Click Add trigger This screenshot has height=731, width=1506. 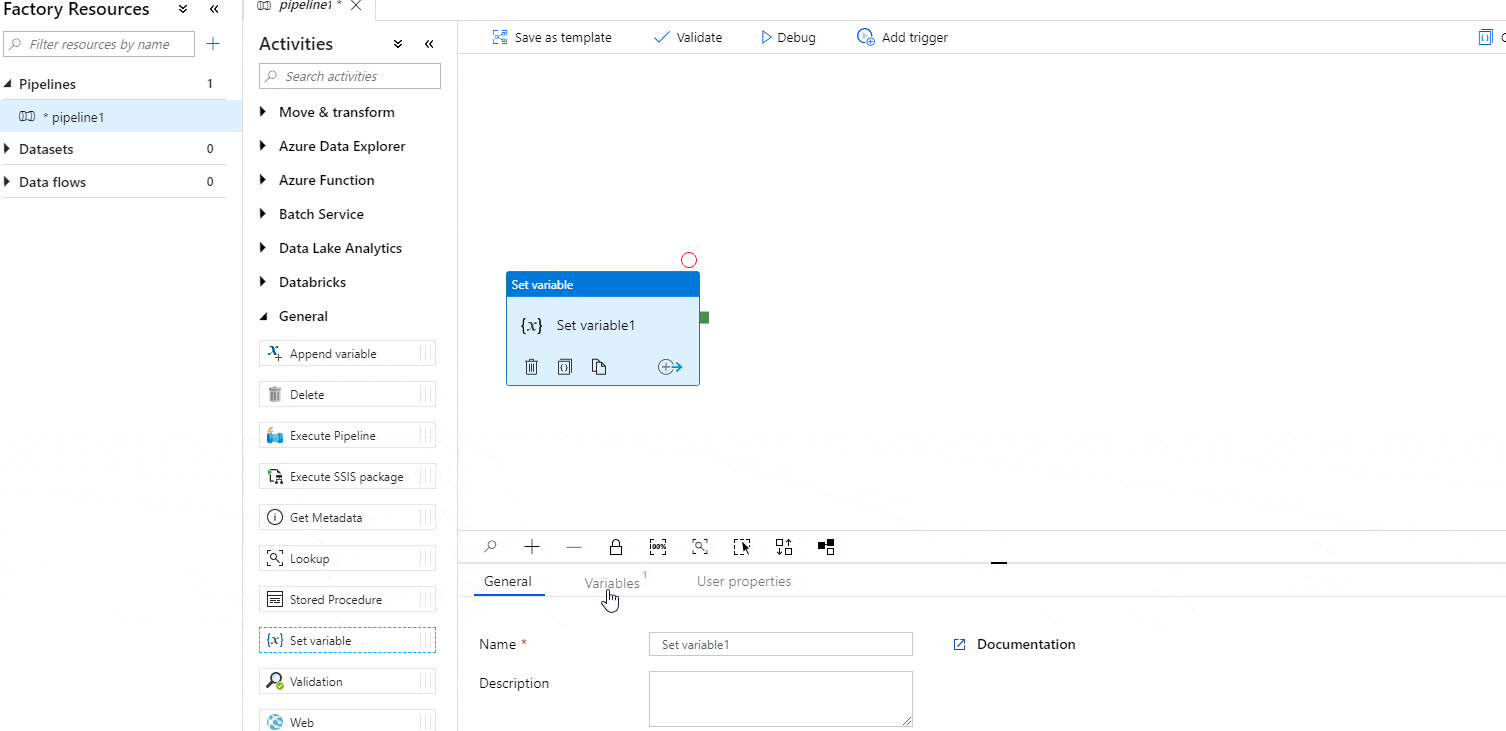click(903, 37)
